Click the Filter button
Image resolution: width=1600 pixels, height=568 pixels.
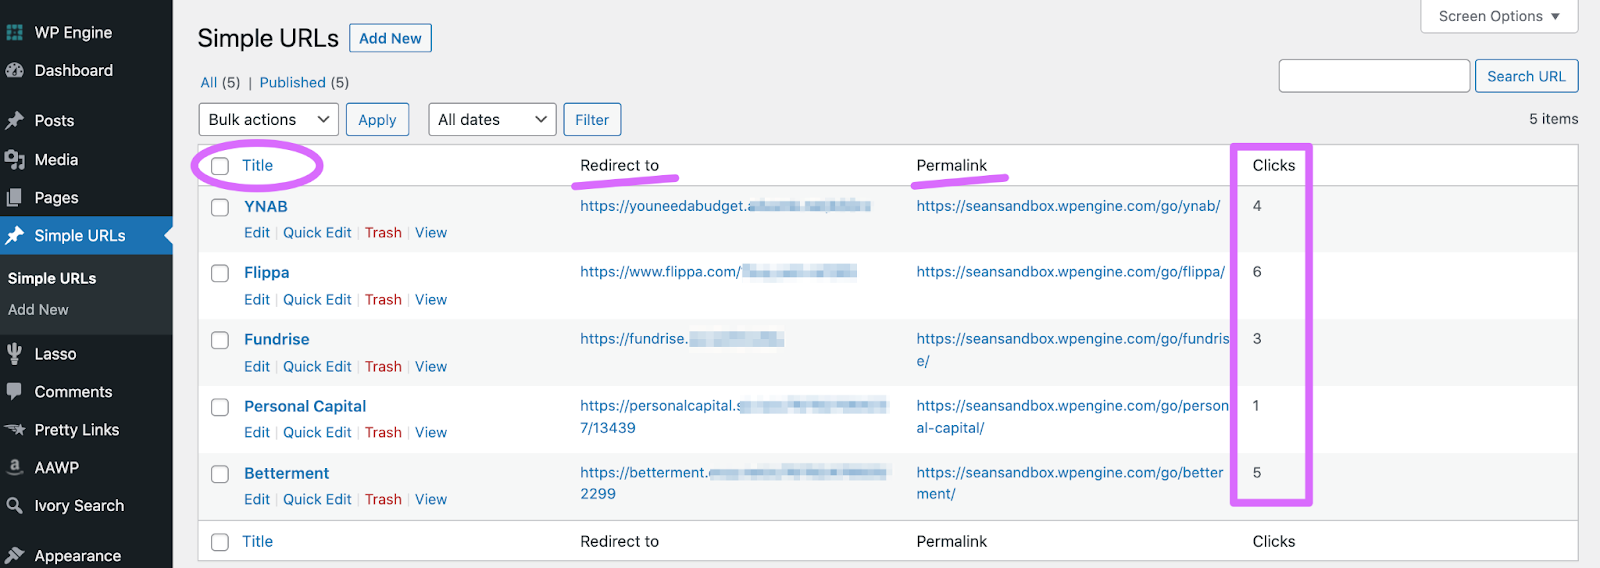(592, 119)
